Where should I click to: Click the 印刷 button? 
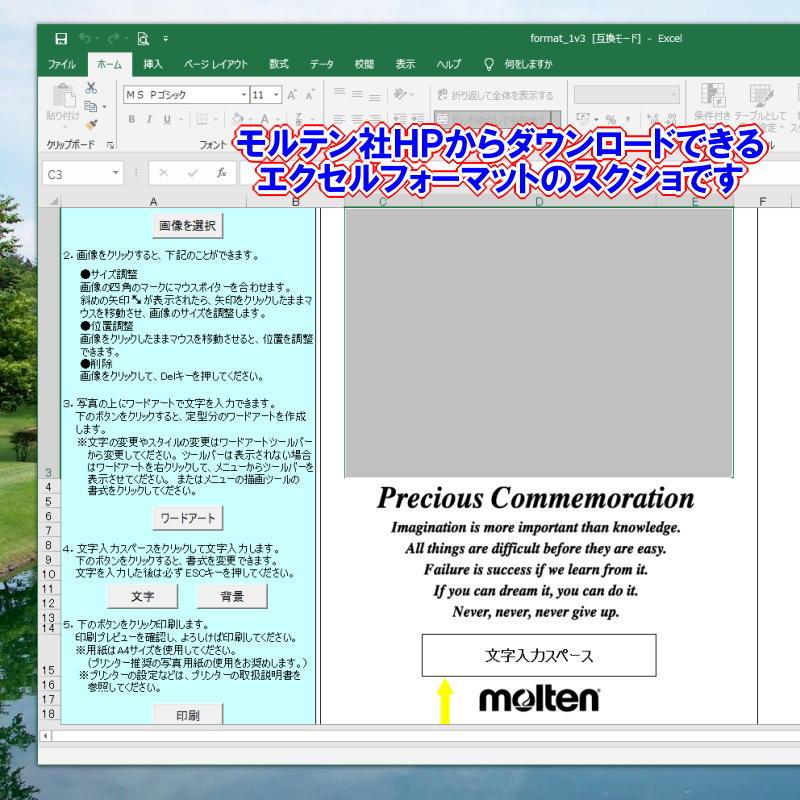(187, 715)
